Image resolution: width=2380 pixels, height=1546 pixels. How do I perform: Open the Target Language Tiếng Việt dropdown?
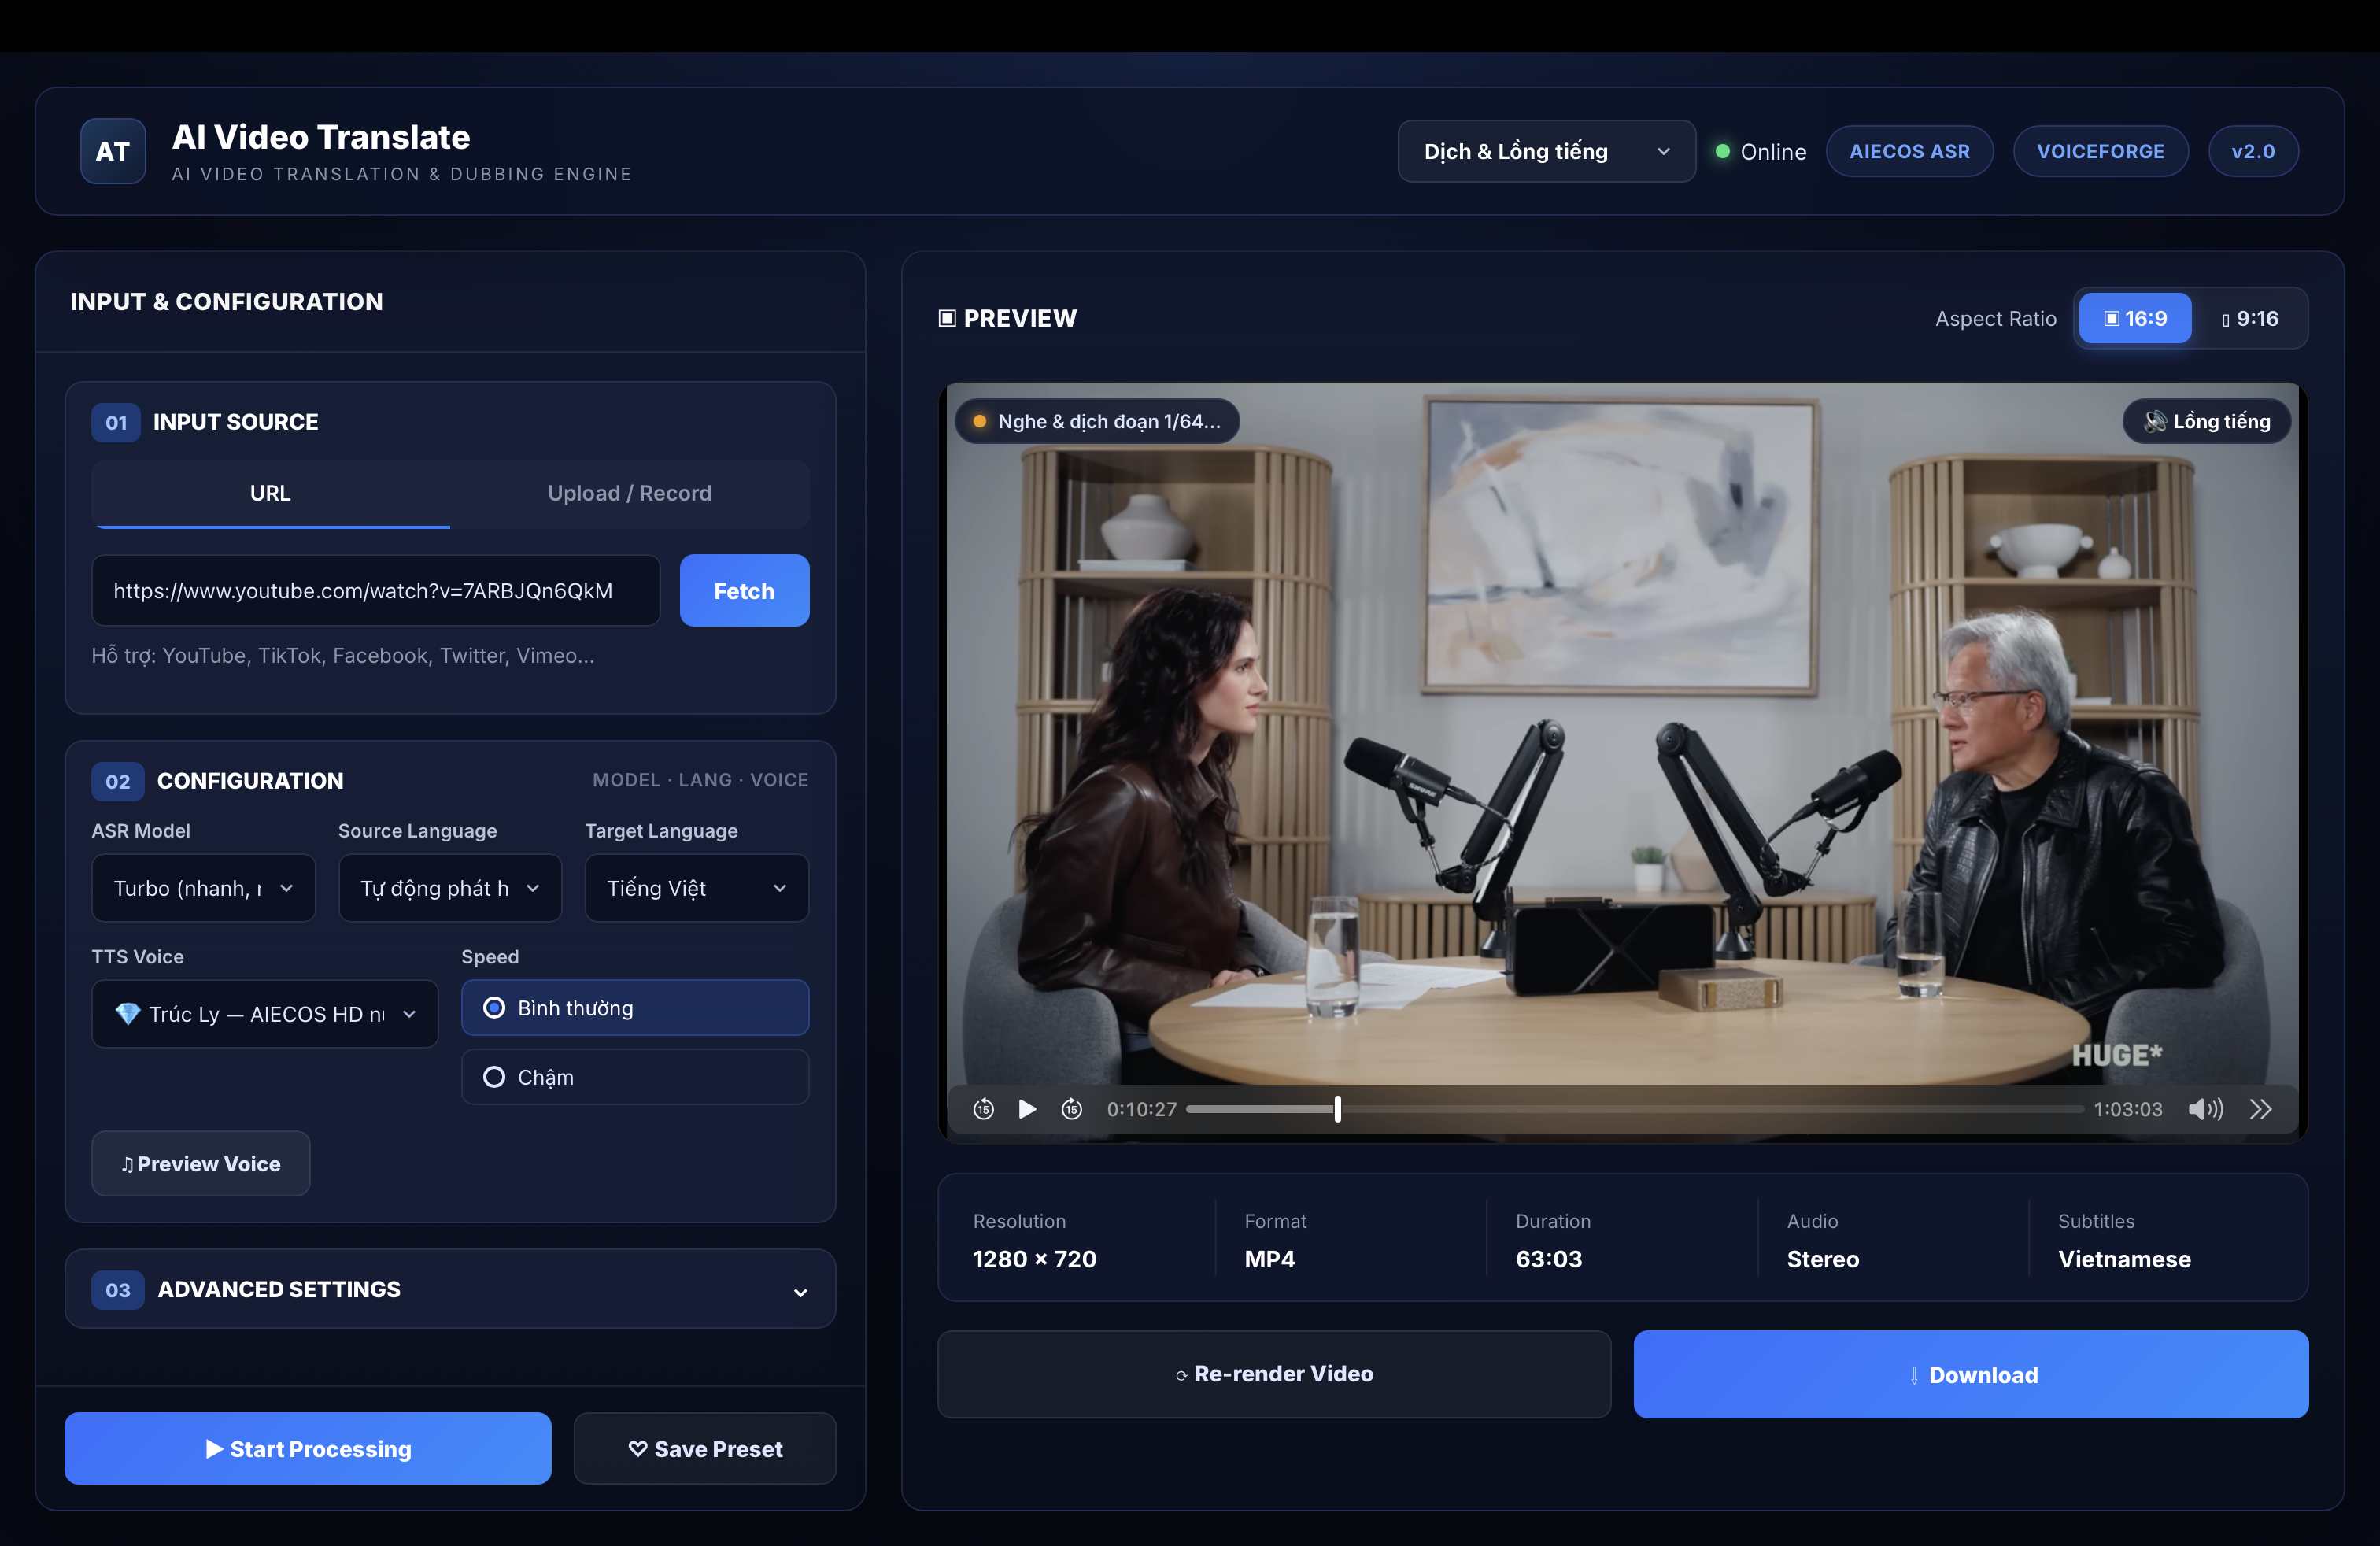[x=697, y=887]
